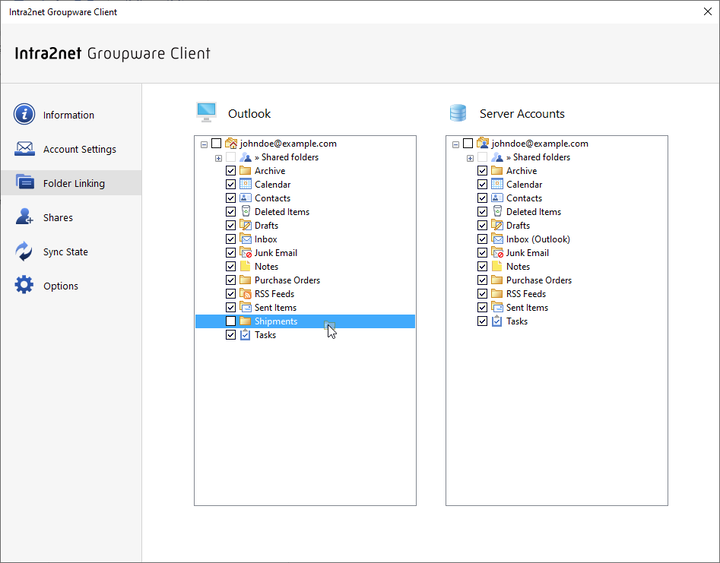Check the Outlook Shipments folder checkbox
Viewport: 720px width, 563px height.
tap(231, 321)
